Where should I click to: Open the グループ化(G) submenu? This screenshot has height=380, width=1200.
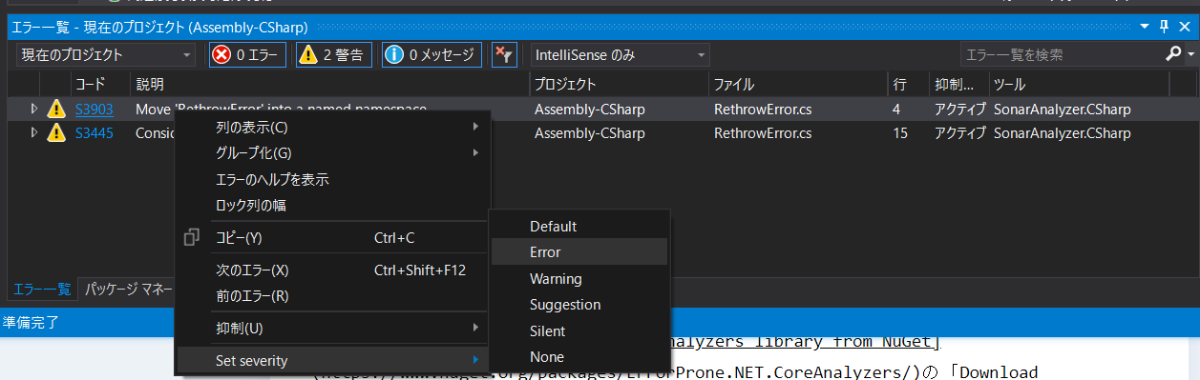coord(333,153)
